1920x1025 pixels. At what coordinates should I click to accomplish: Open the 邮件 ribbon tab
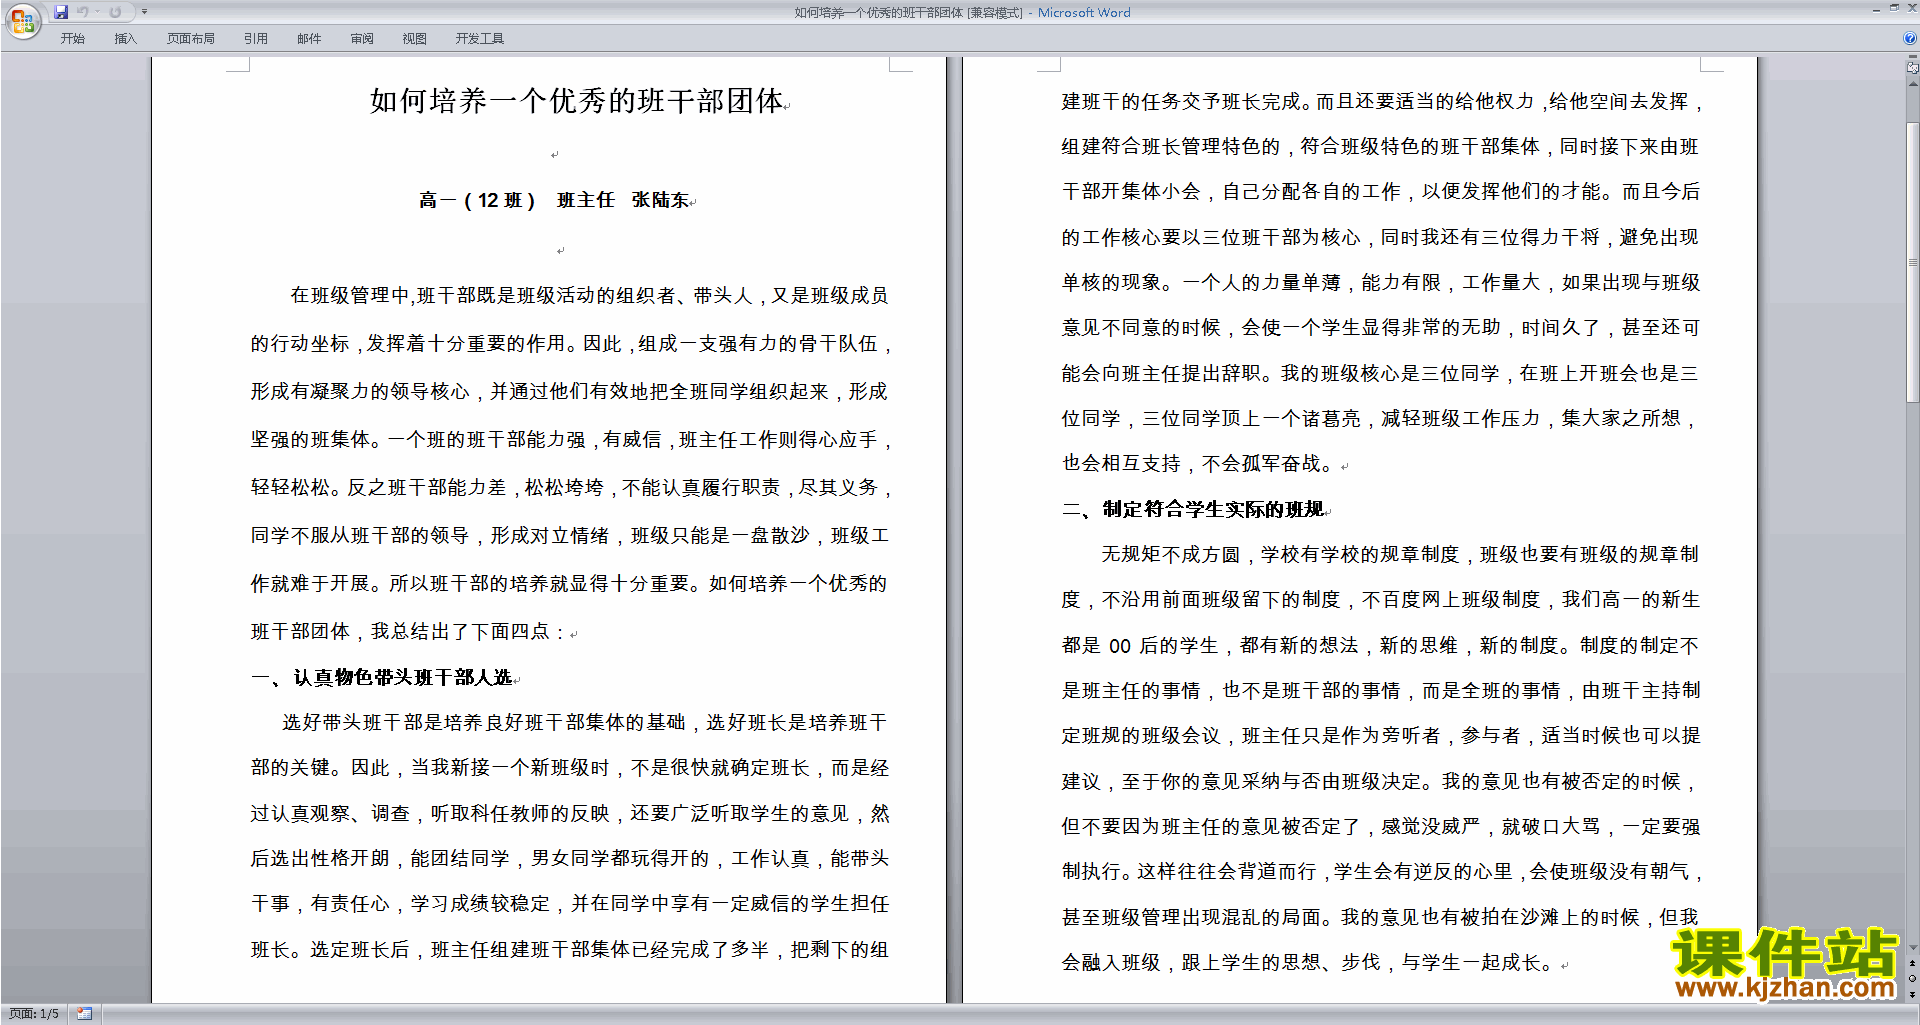click(309, 38)
